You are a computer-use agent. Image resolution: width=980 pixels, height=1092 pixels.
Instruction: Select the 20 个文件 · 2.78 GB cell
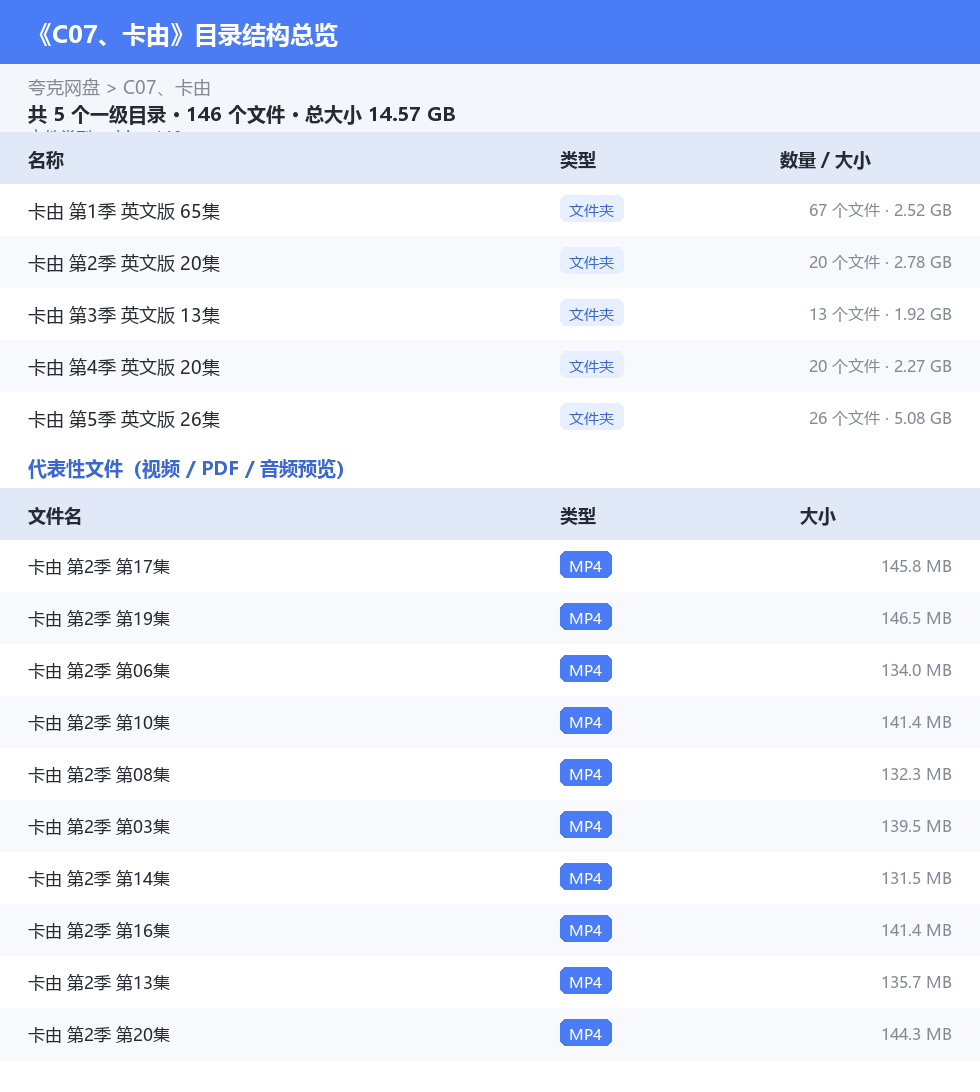880,263
